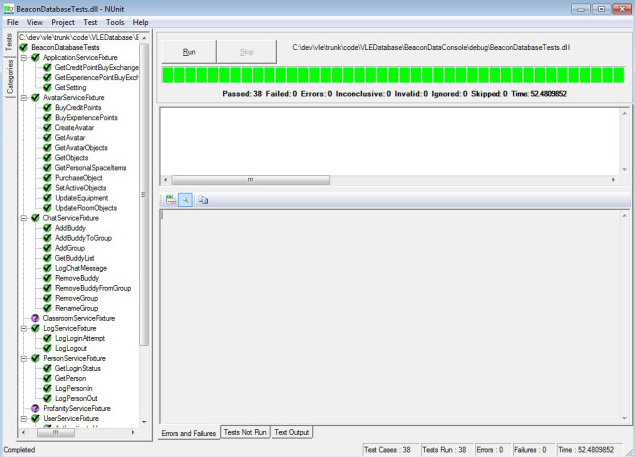Click the green test progress bar

coord(393,75)
